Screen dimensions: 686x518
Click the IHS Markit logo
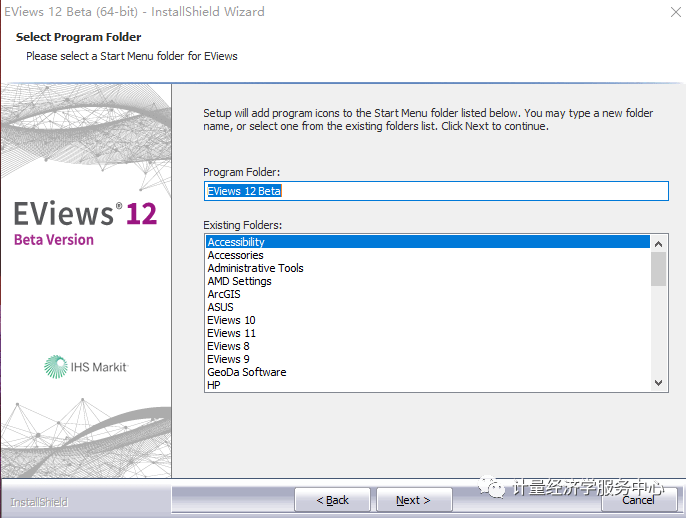(86, 367)
